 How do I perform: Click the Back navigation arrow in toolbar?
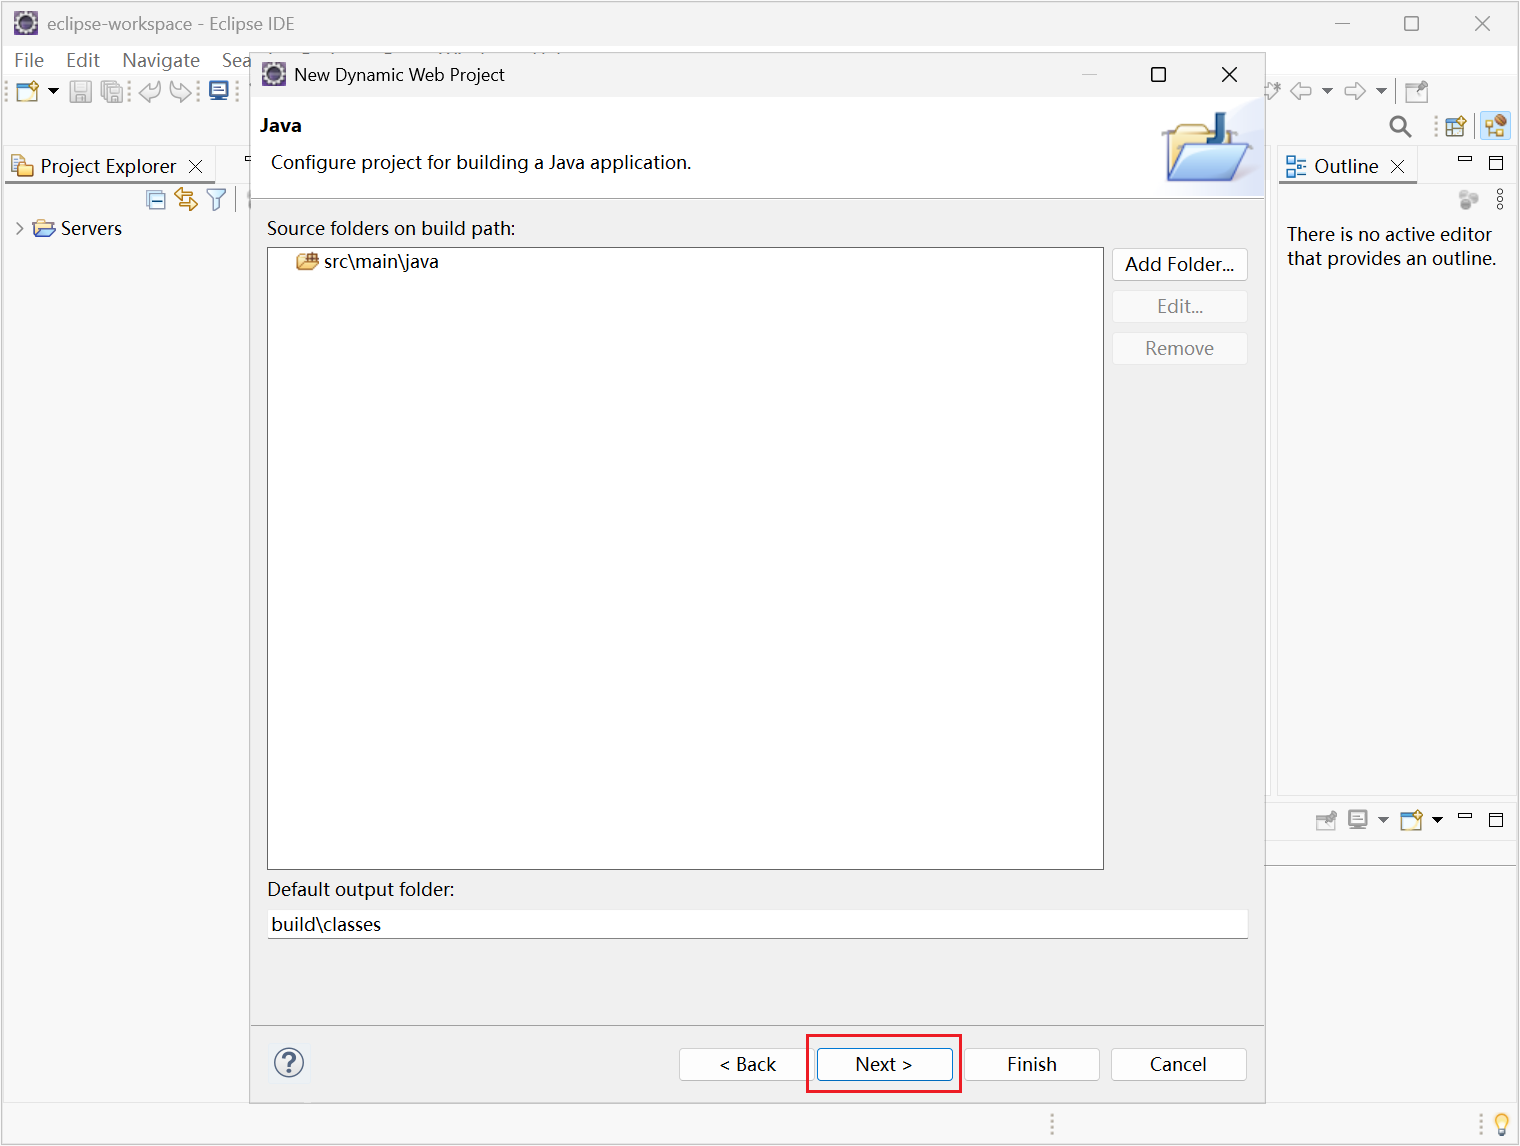1301,91
